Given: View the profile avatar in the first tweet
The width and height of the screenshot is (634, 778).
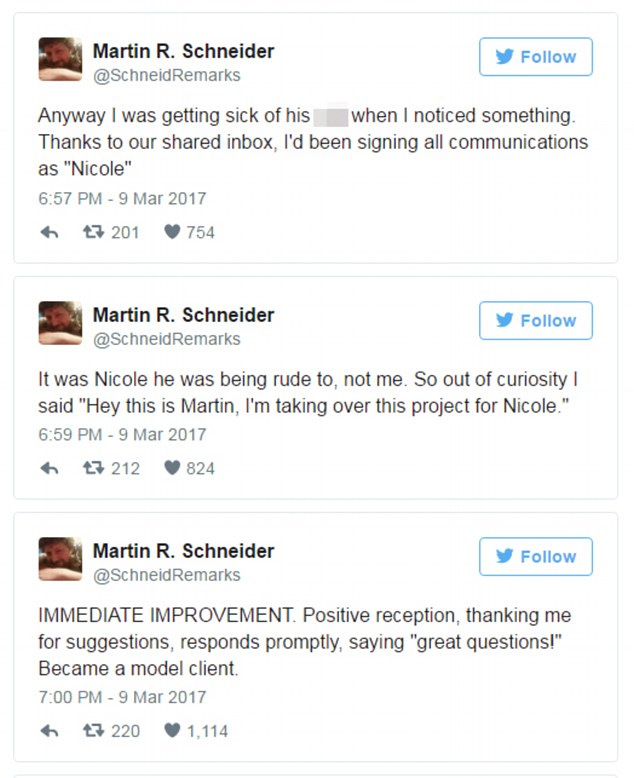Looking at the screenshot, I should click(x=60, y=59).
